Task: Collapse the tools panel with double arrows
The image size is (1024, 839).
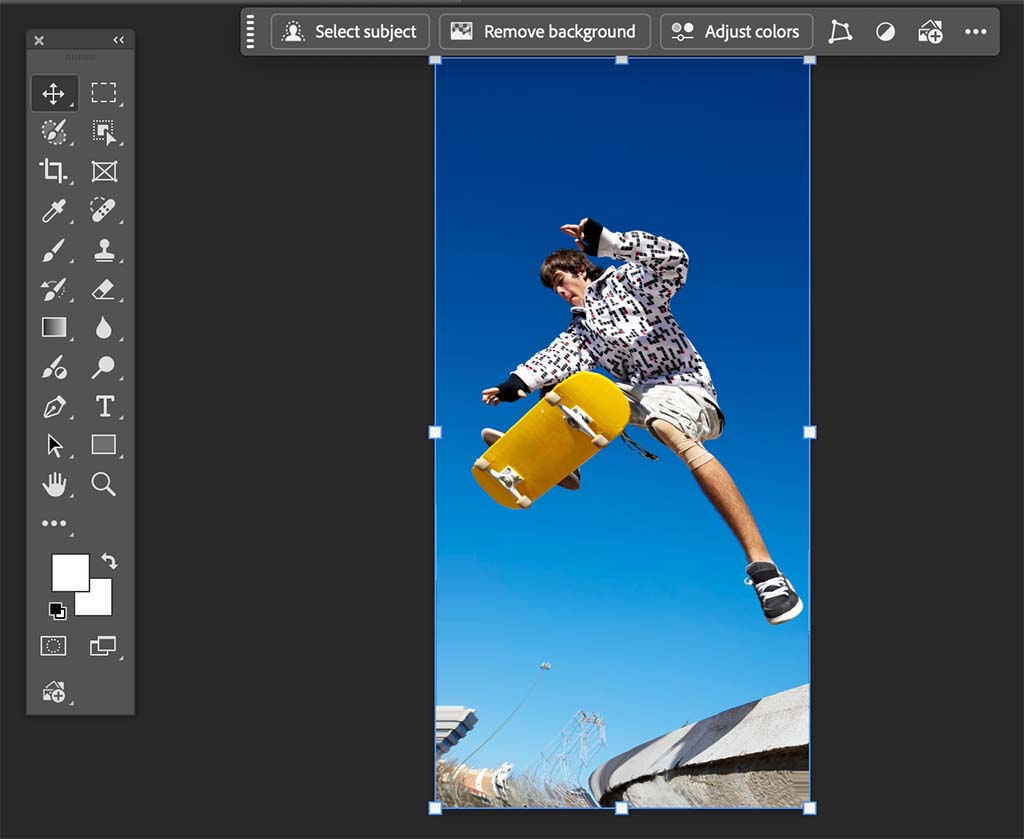Action: tap(118, 40)
